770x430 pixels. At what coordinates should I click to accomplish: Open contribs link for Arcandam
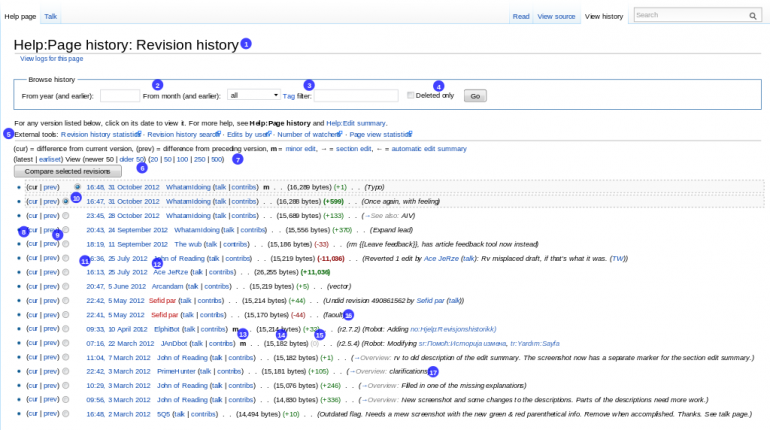[217, 286]
